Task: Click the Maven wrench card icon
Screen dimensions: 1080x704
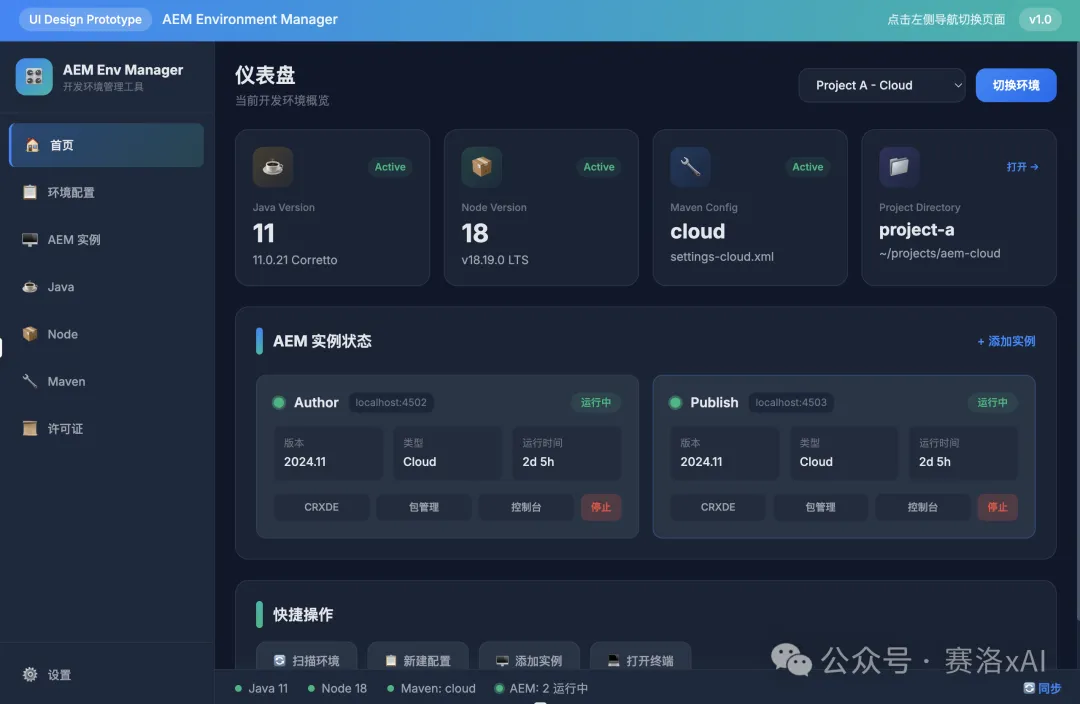Action: click(x=690, y=167)
